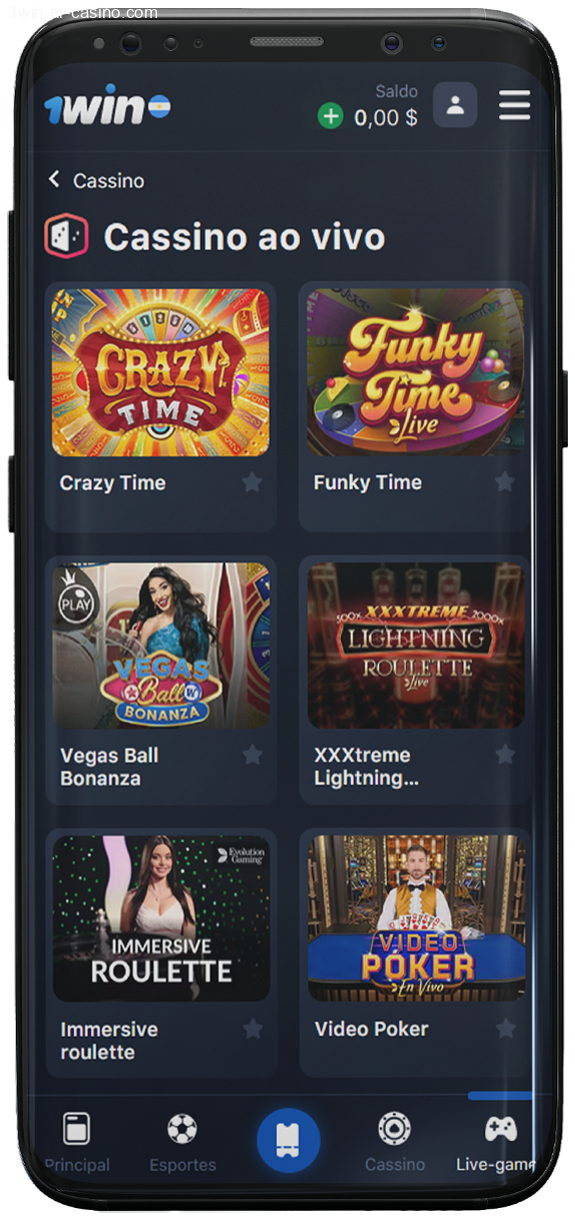Viewport: 575px width, 1220px height.
Task: Favorite Crazy Time with the star
Action: tap(252, 482)
